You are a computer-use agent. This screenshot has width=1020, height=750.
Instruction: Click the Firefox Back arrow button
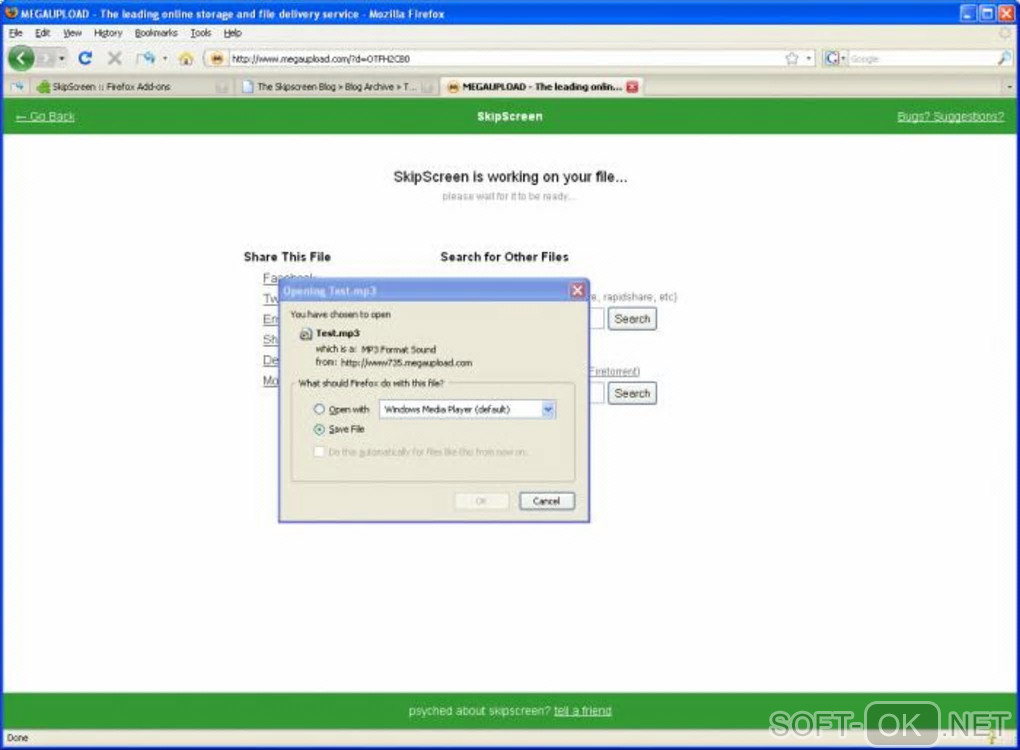coord(21,59)
